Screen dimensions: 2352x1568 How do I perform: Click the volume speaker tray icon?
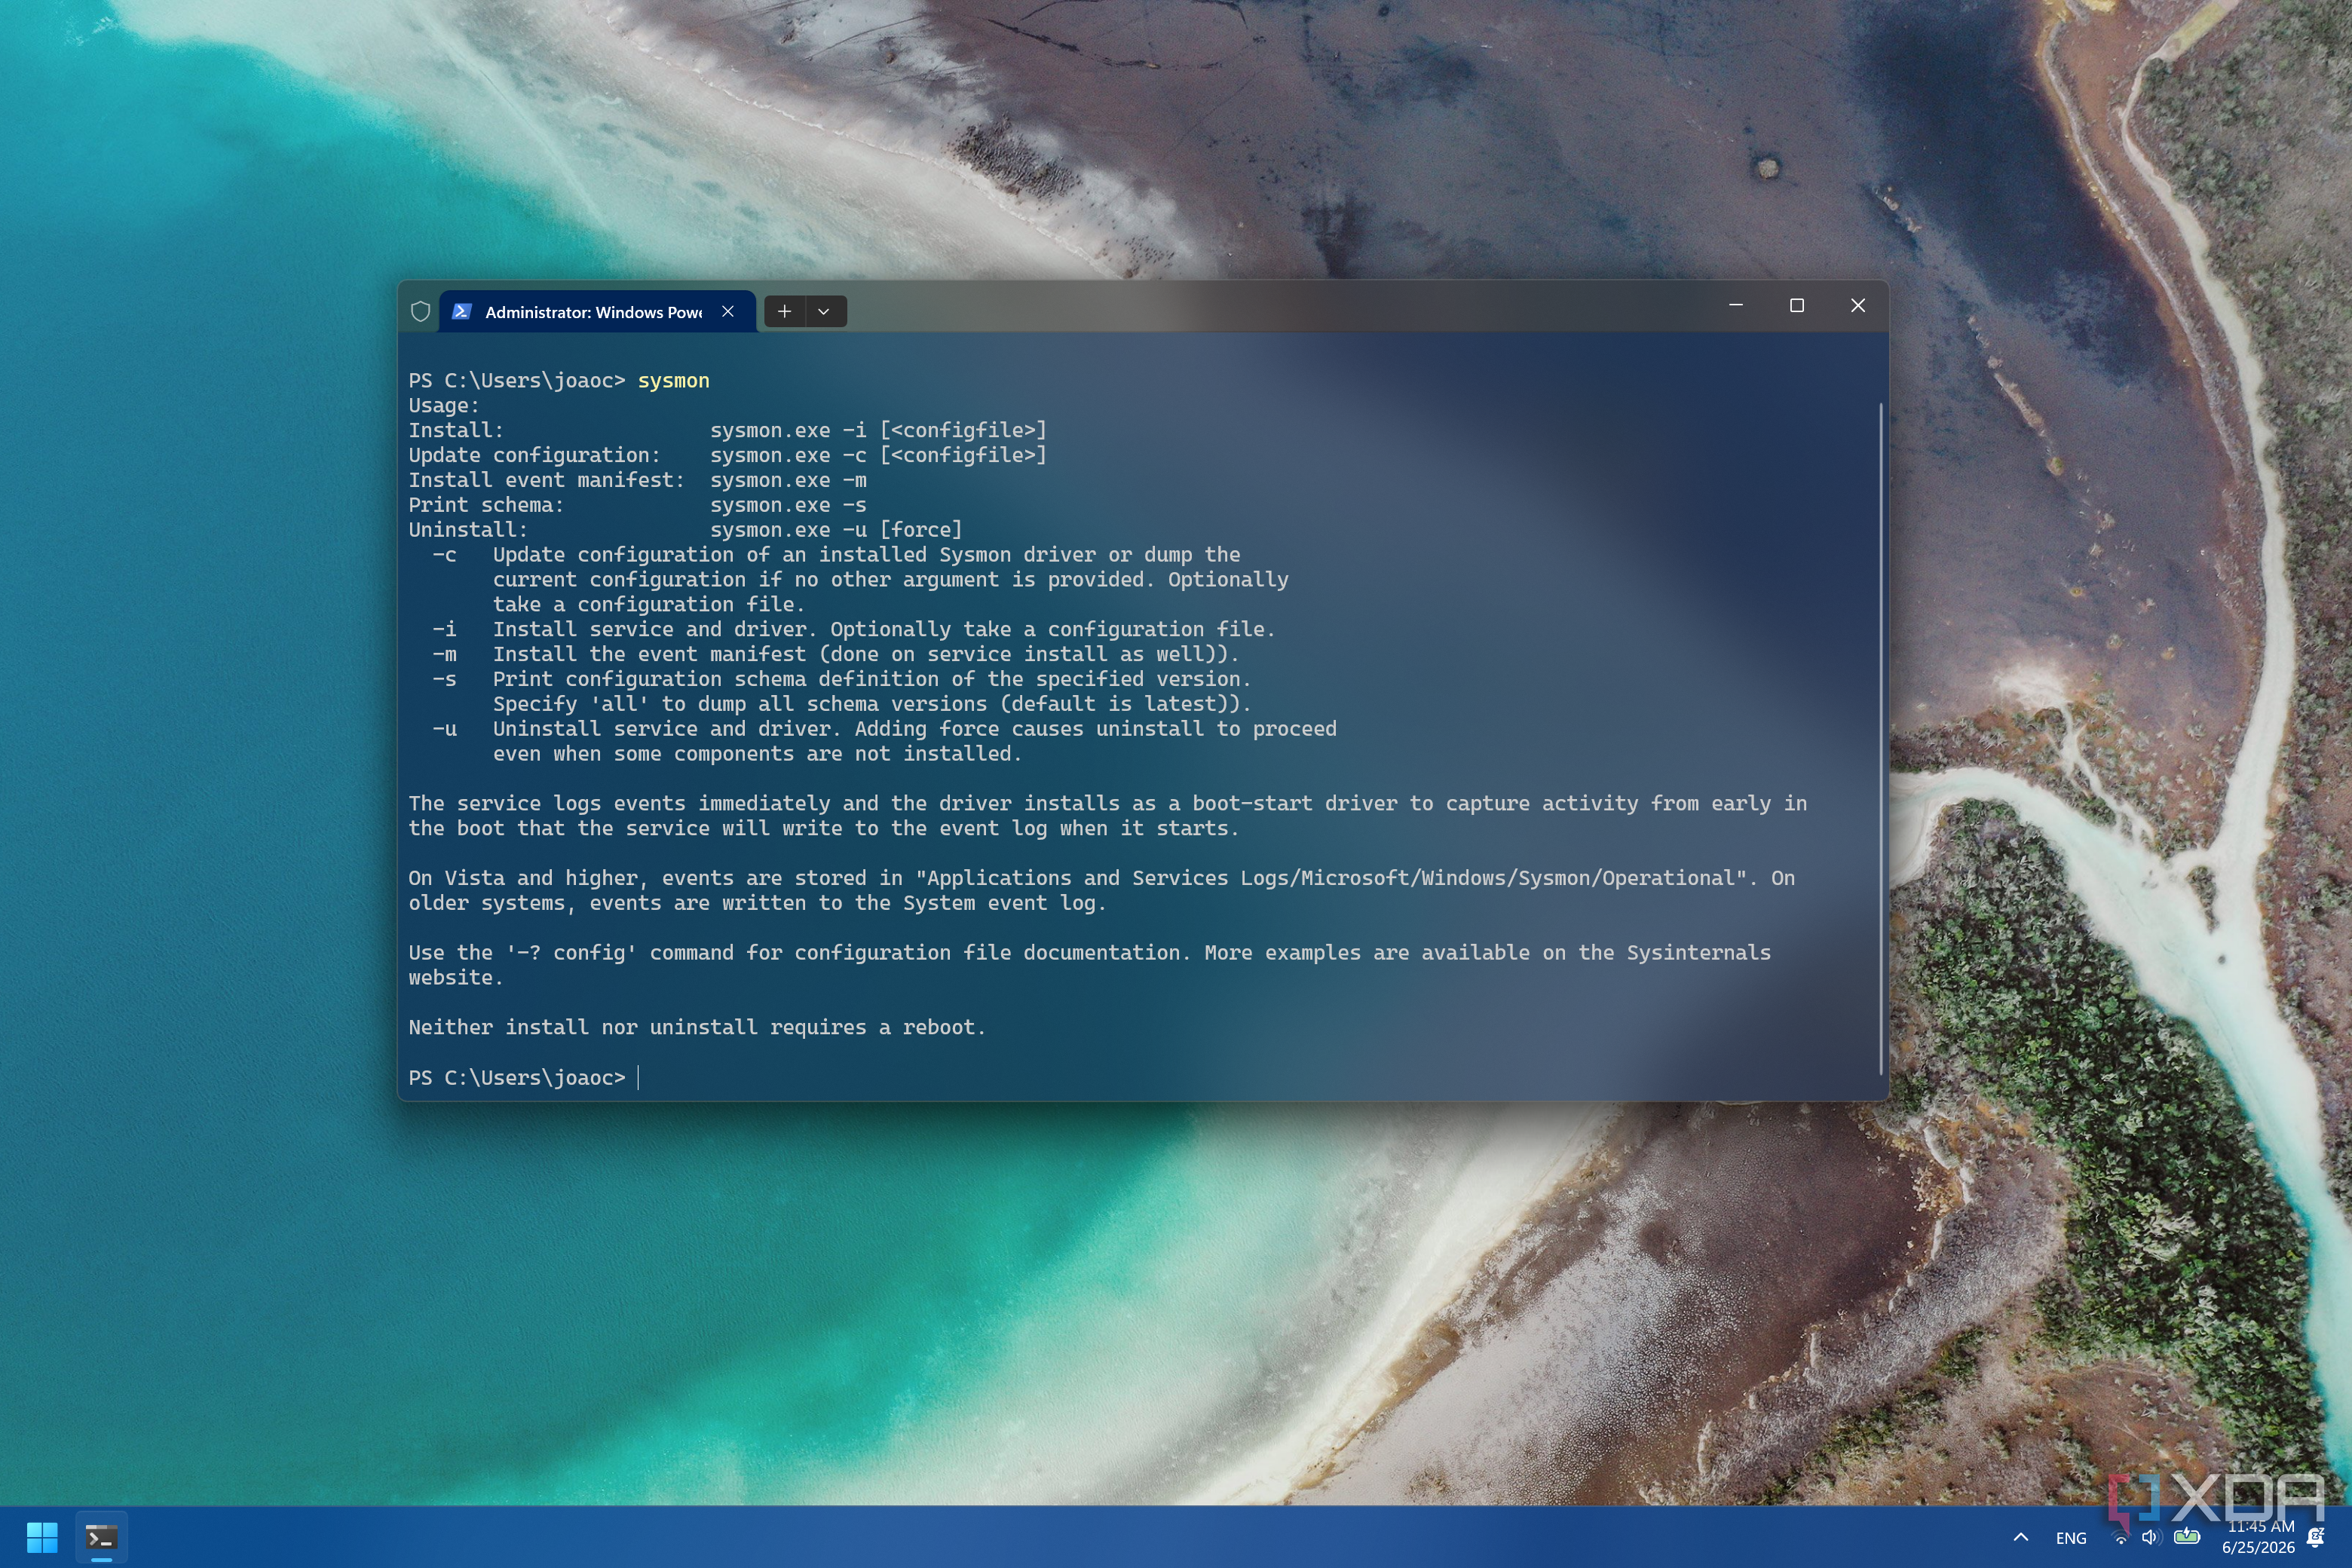2151,1538
